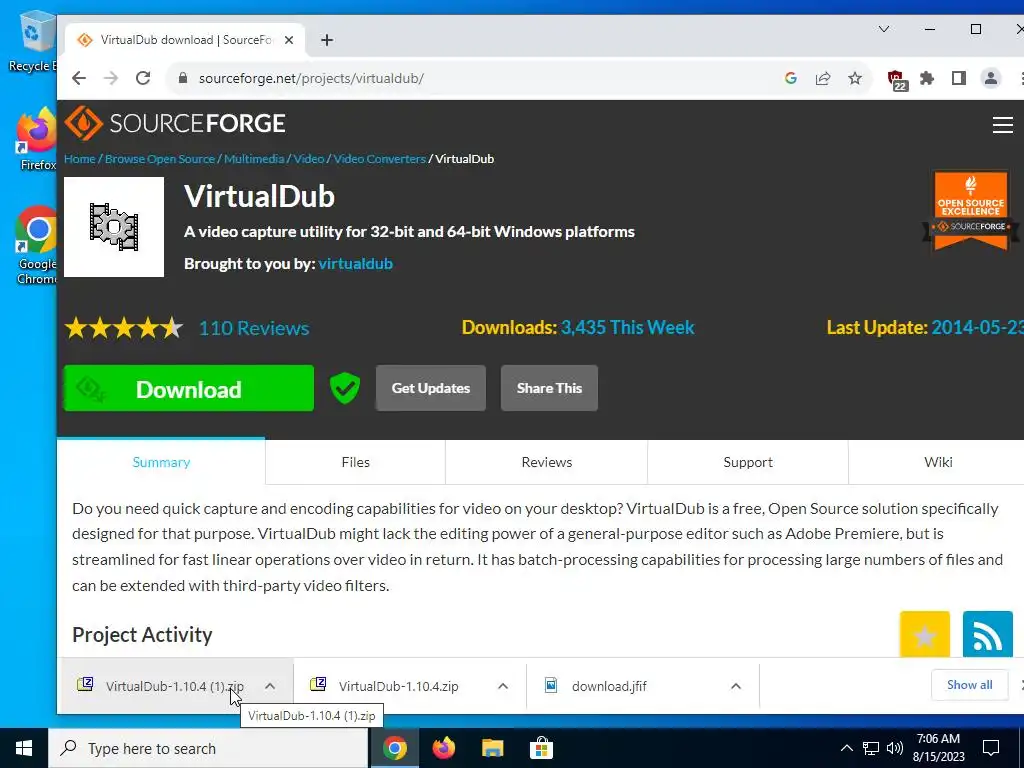Open site info lock icon in address bar
Image resolution: width=1024 pixels, height=768 pixels.
[183, 78]
